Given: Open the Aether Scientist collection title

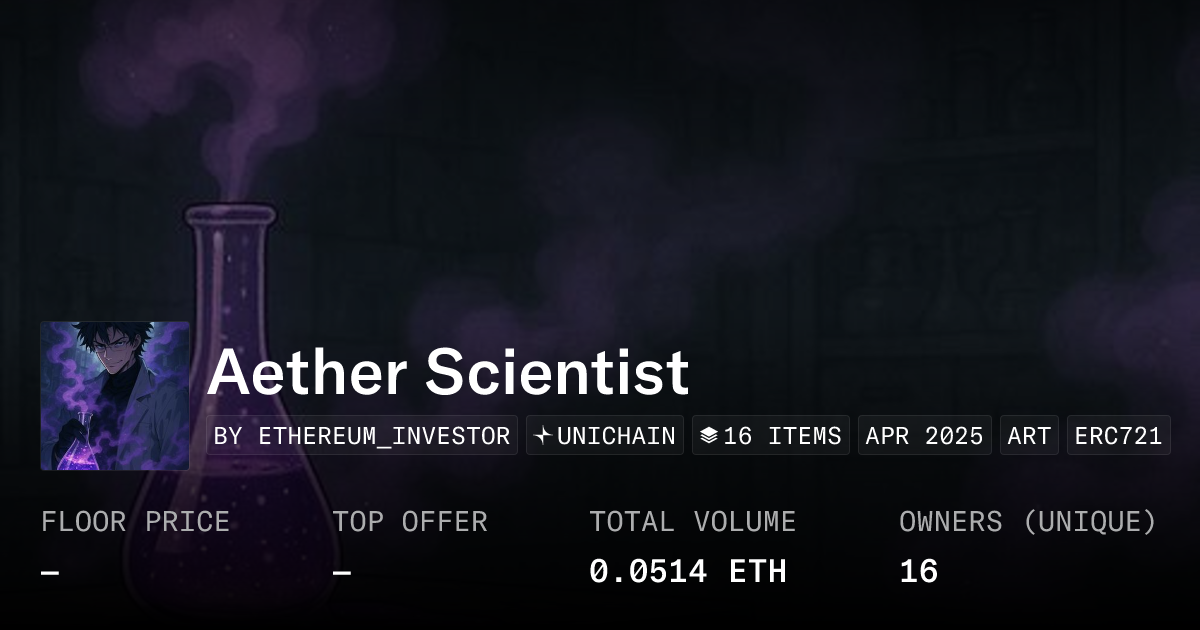Looking at the screenshot, I should (x=448, y=373).
